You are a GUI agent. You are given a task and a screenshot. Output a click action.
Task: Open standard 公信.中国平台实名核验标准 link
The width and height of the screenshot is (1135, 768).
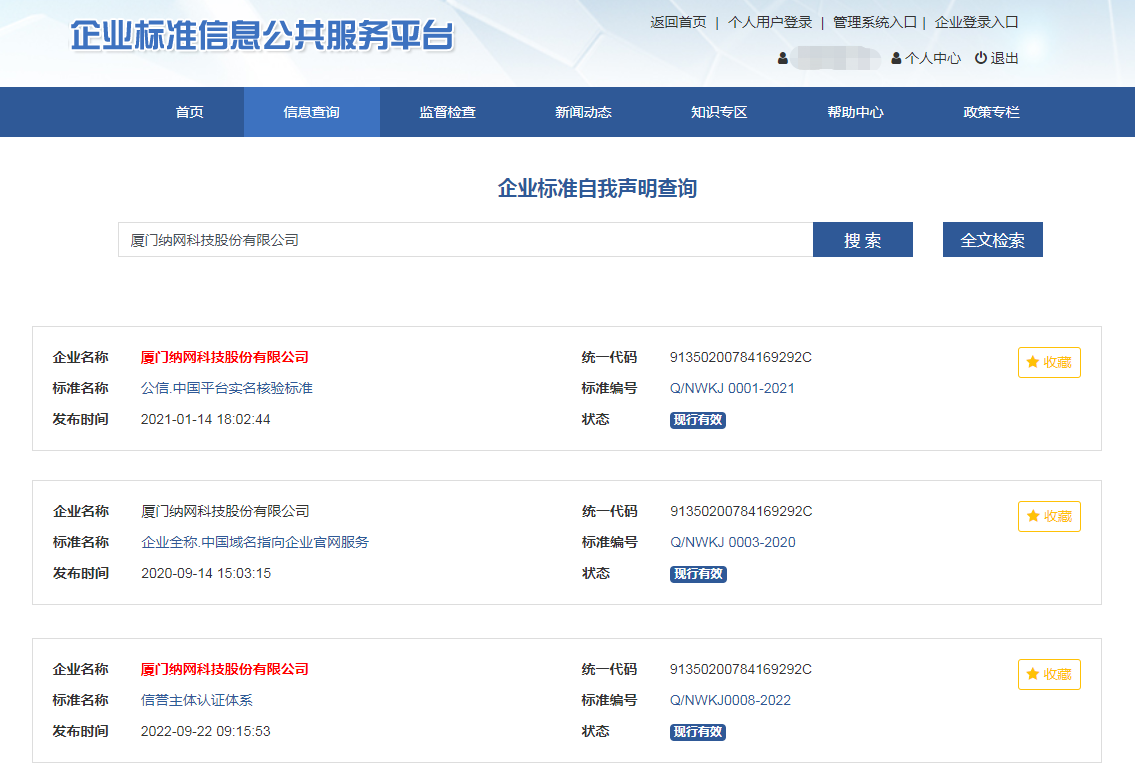coord(227,388)
